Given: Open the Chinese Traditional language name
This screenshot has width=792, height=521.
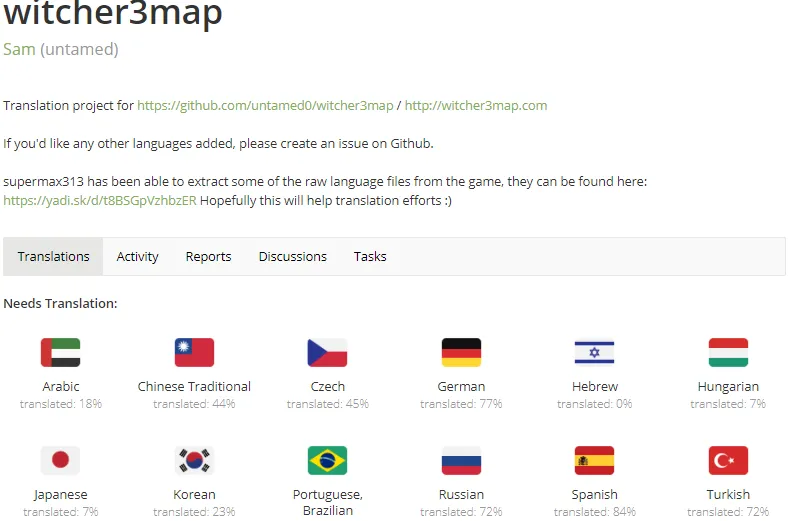Looking at the screenshot, I should (x=194, y=387).
